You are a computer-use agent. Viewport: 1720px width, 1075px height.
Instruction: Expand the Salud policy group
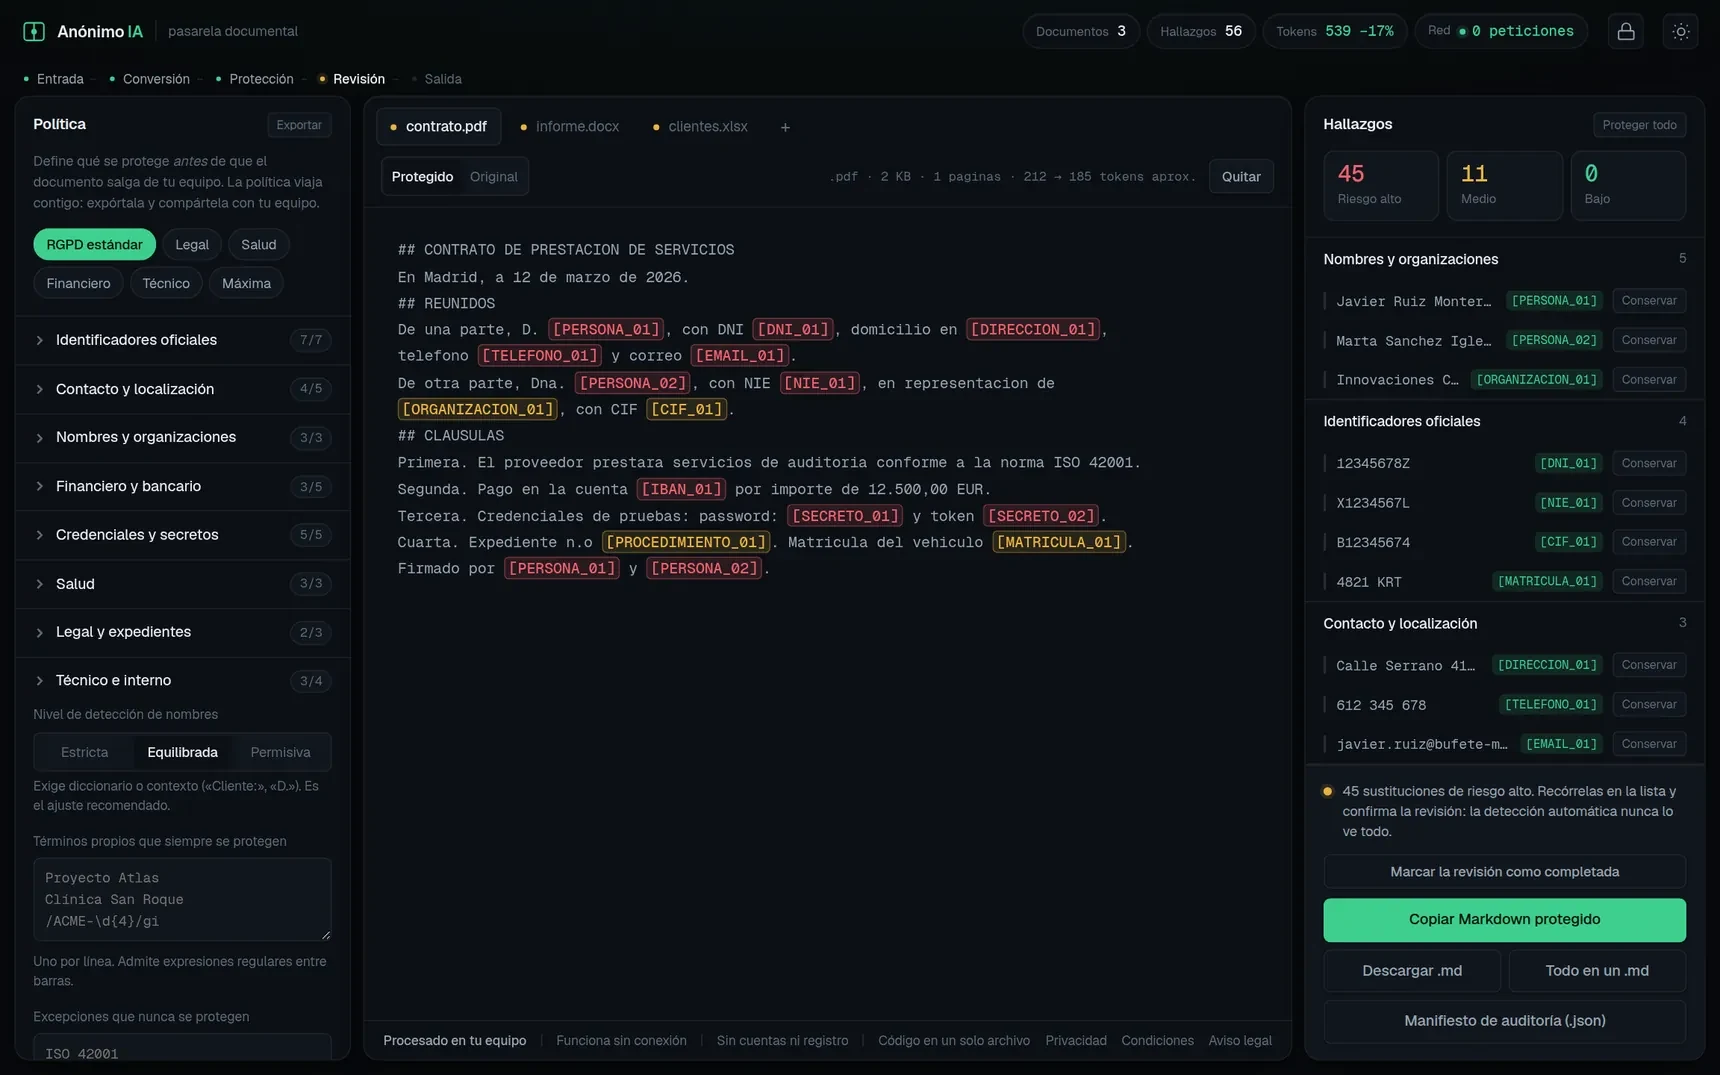tap(183, 584)
